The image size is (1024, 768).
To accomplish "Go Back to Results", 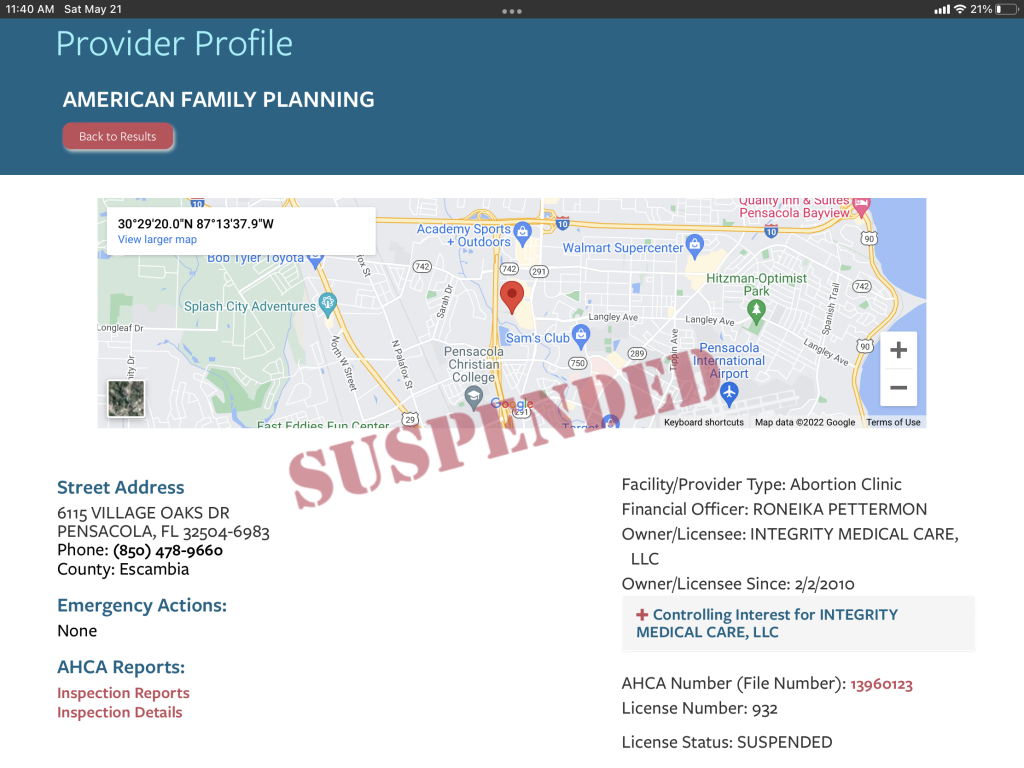I will click(118, 136).
